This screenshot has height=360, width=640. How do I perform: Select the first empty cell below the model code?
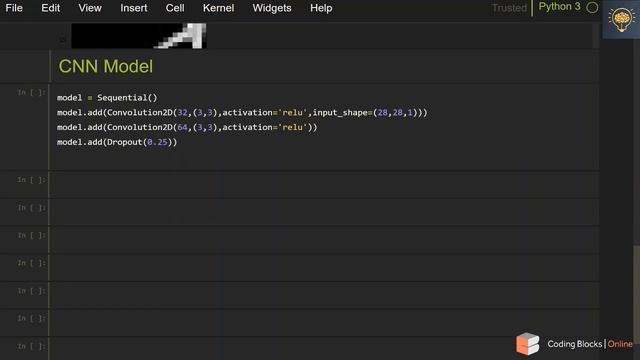(x=324, y=184)
